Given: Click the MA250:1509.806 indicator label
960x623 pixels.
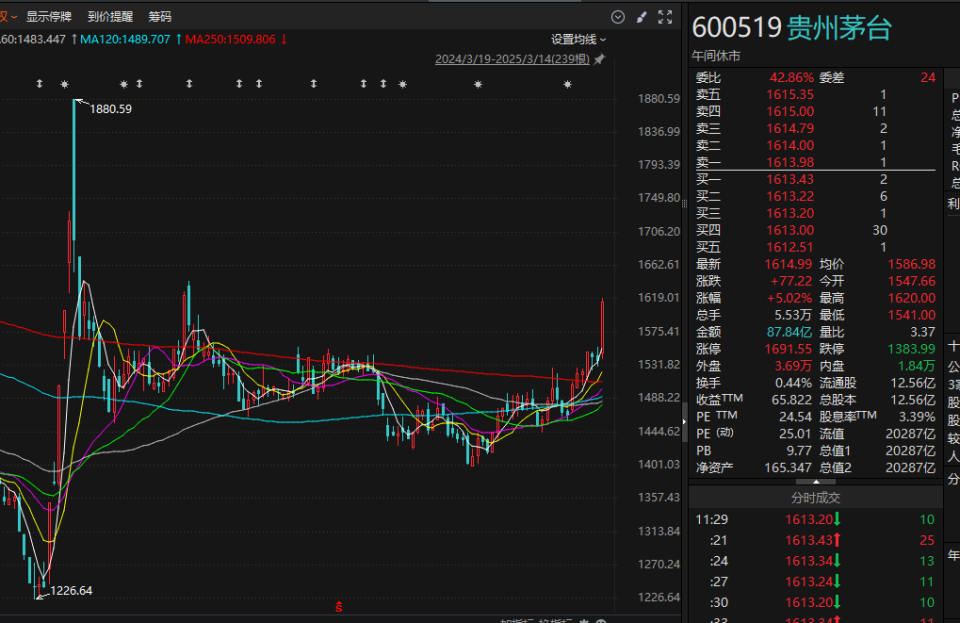Looking at the screenshot, I should tap(230, 40).
